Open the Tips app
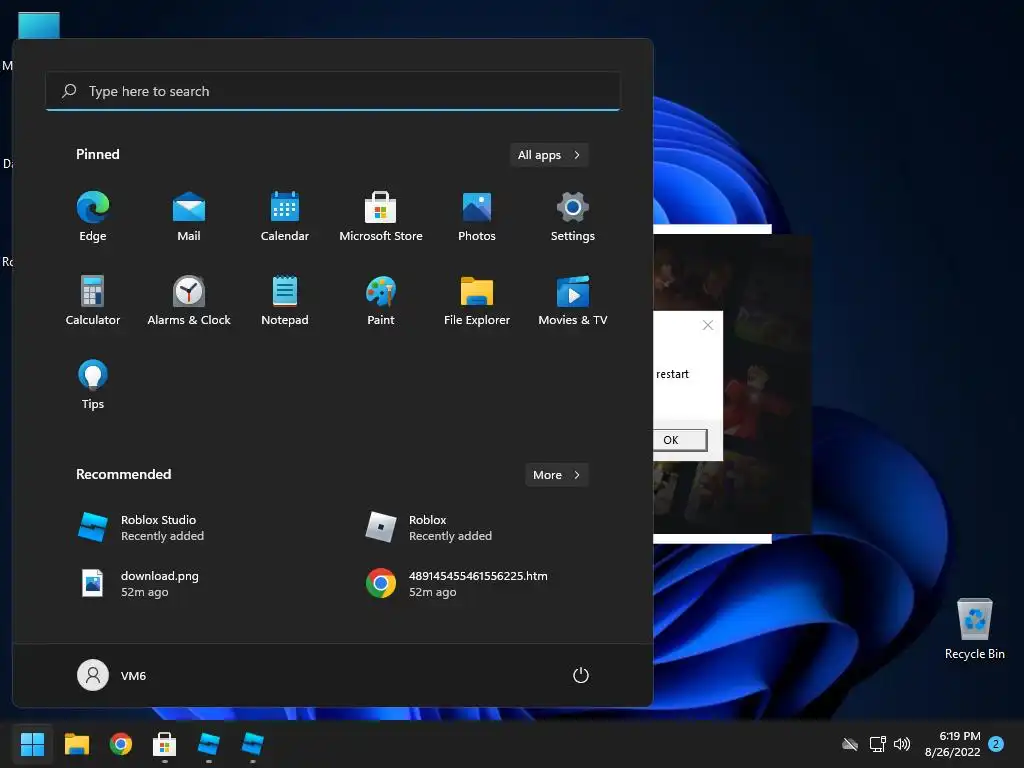Screen dimensions: 1024x768 point(93,385)
